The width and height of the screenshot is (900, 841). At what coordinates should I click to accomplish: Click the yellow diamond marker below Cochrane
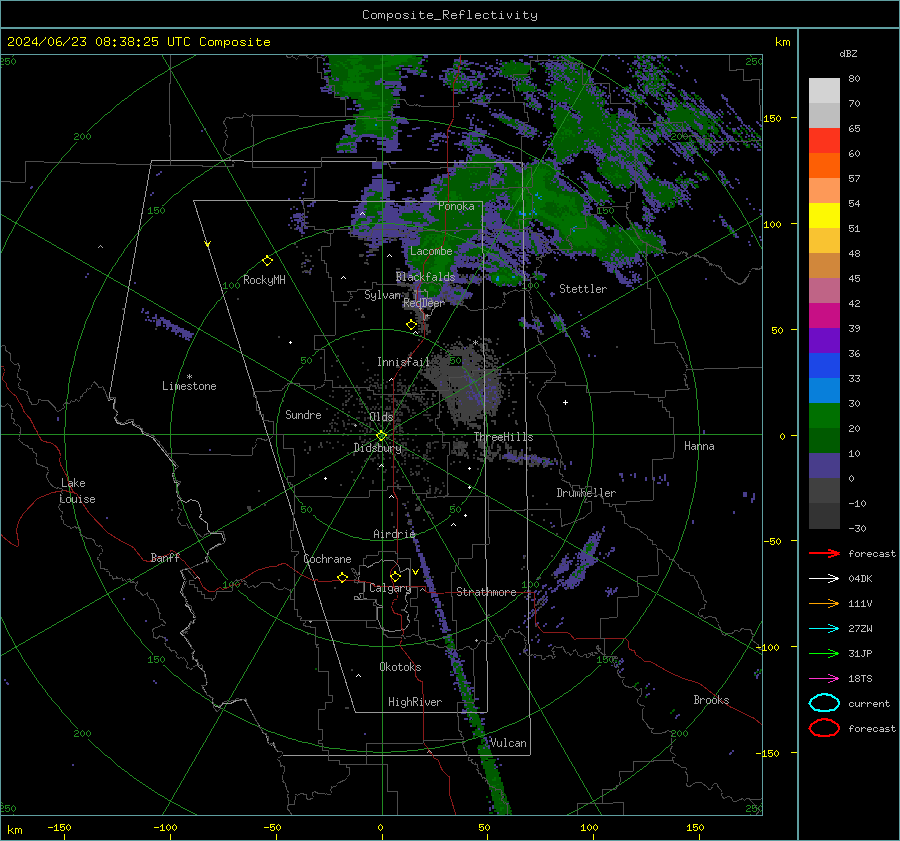coord(342,577)
